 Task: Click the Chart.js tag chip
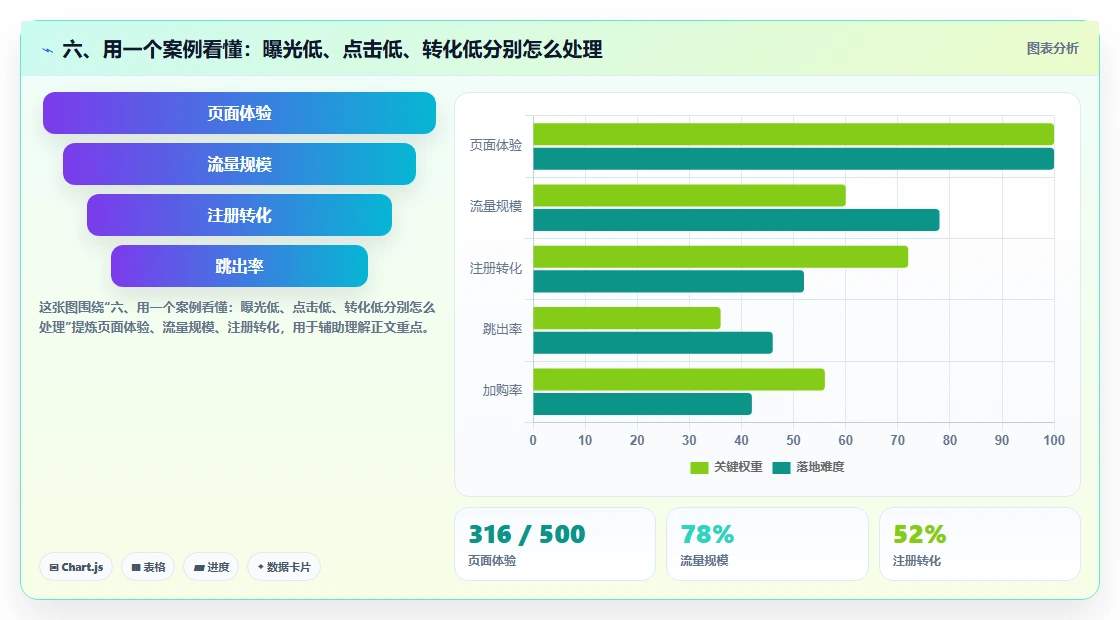point(76,566)
